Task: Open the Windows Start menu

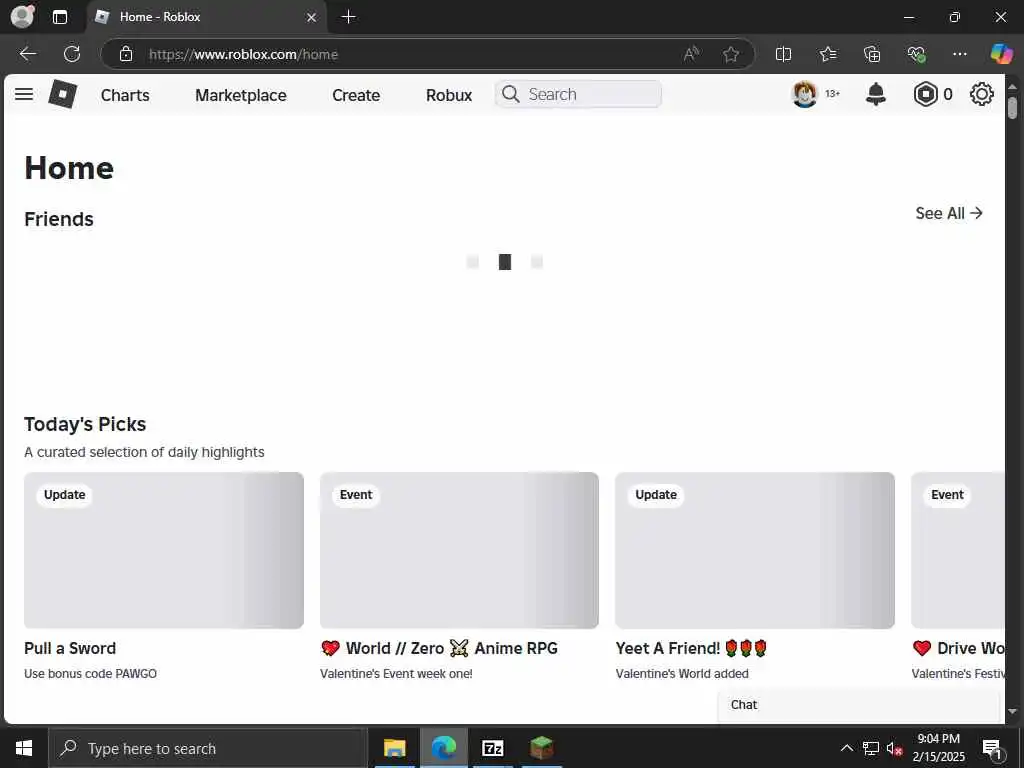Action: coord(24,748)
